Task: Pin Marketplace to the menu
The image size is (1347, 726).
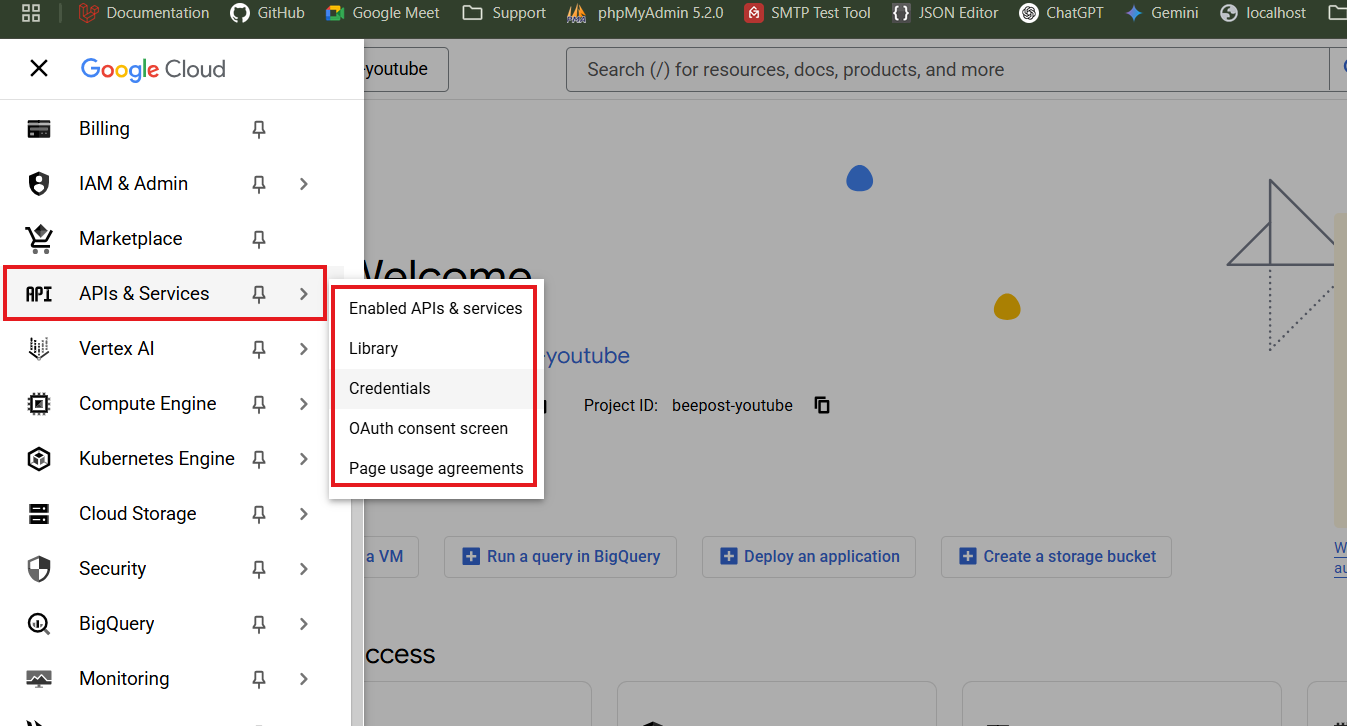Action: pos(259,239)
